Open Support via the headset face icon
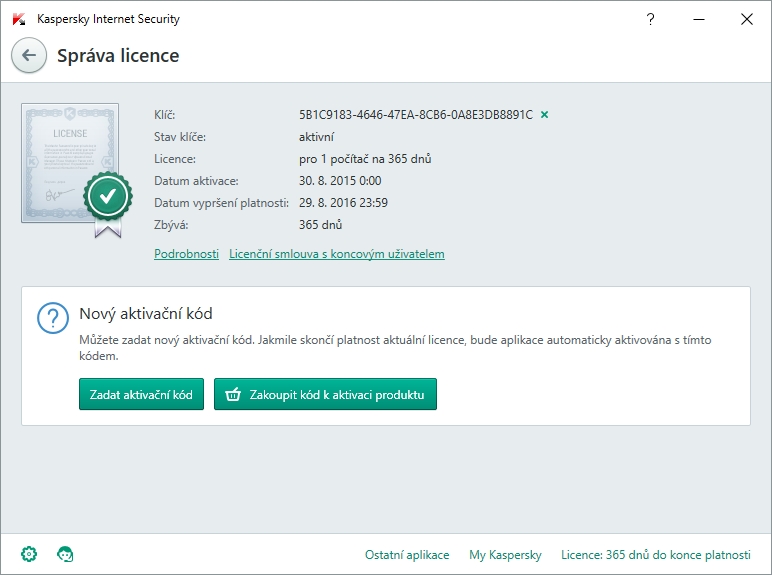Image resolution: width=772 pixels, height=575 pixels. 65,554
